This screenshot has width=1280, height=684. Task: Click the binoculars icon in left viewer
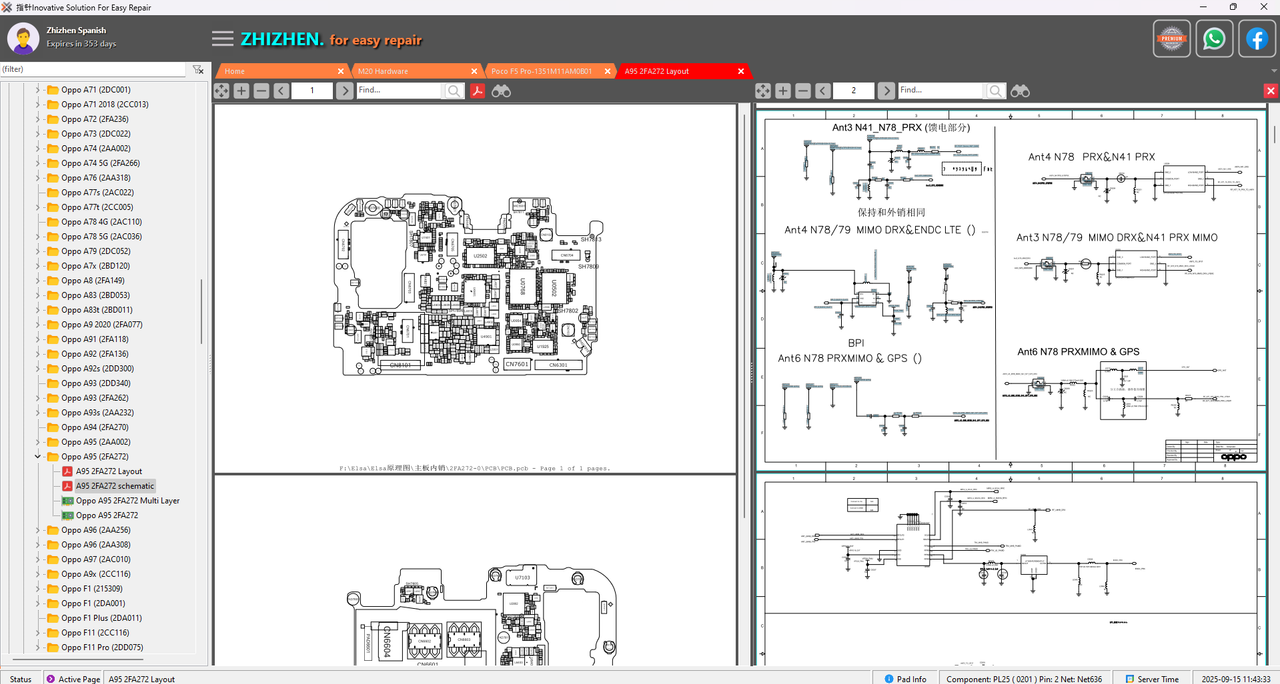coord(501,91)
